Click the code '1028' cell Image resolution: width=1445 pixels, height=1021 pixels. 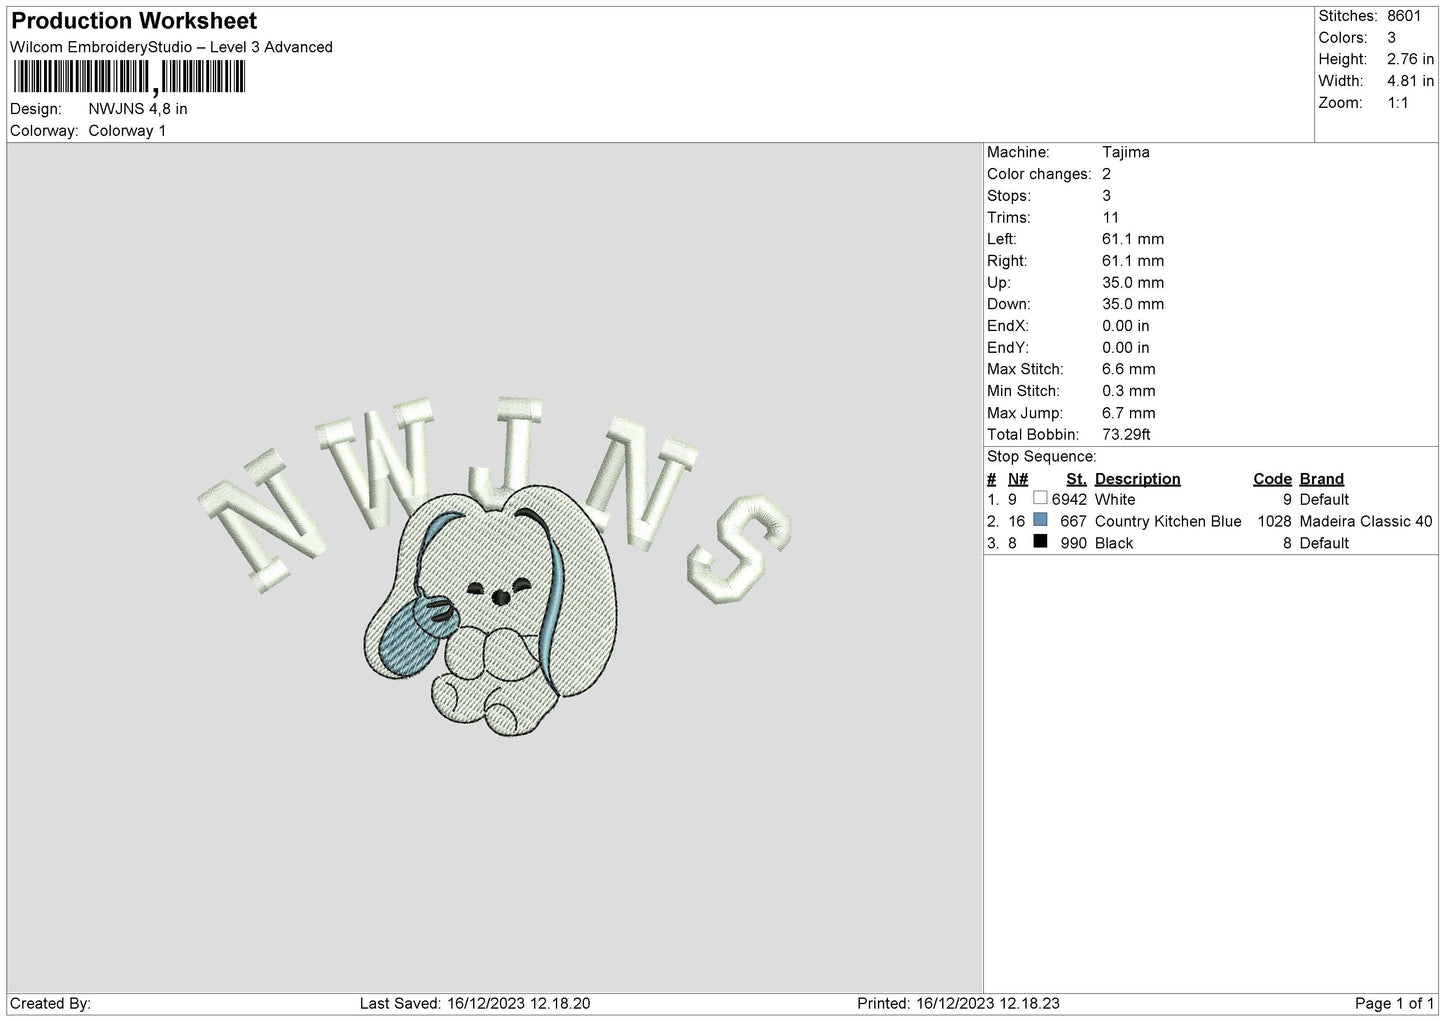(1274, 521)
